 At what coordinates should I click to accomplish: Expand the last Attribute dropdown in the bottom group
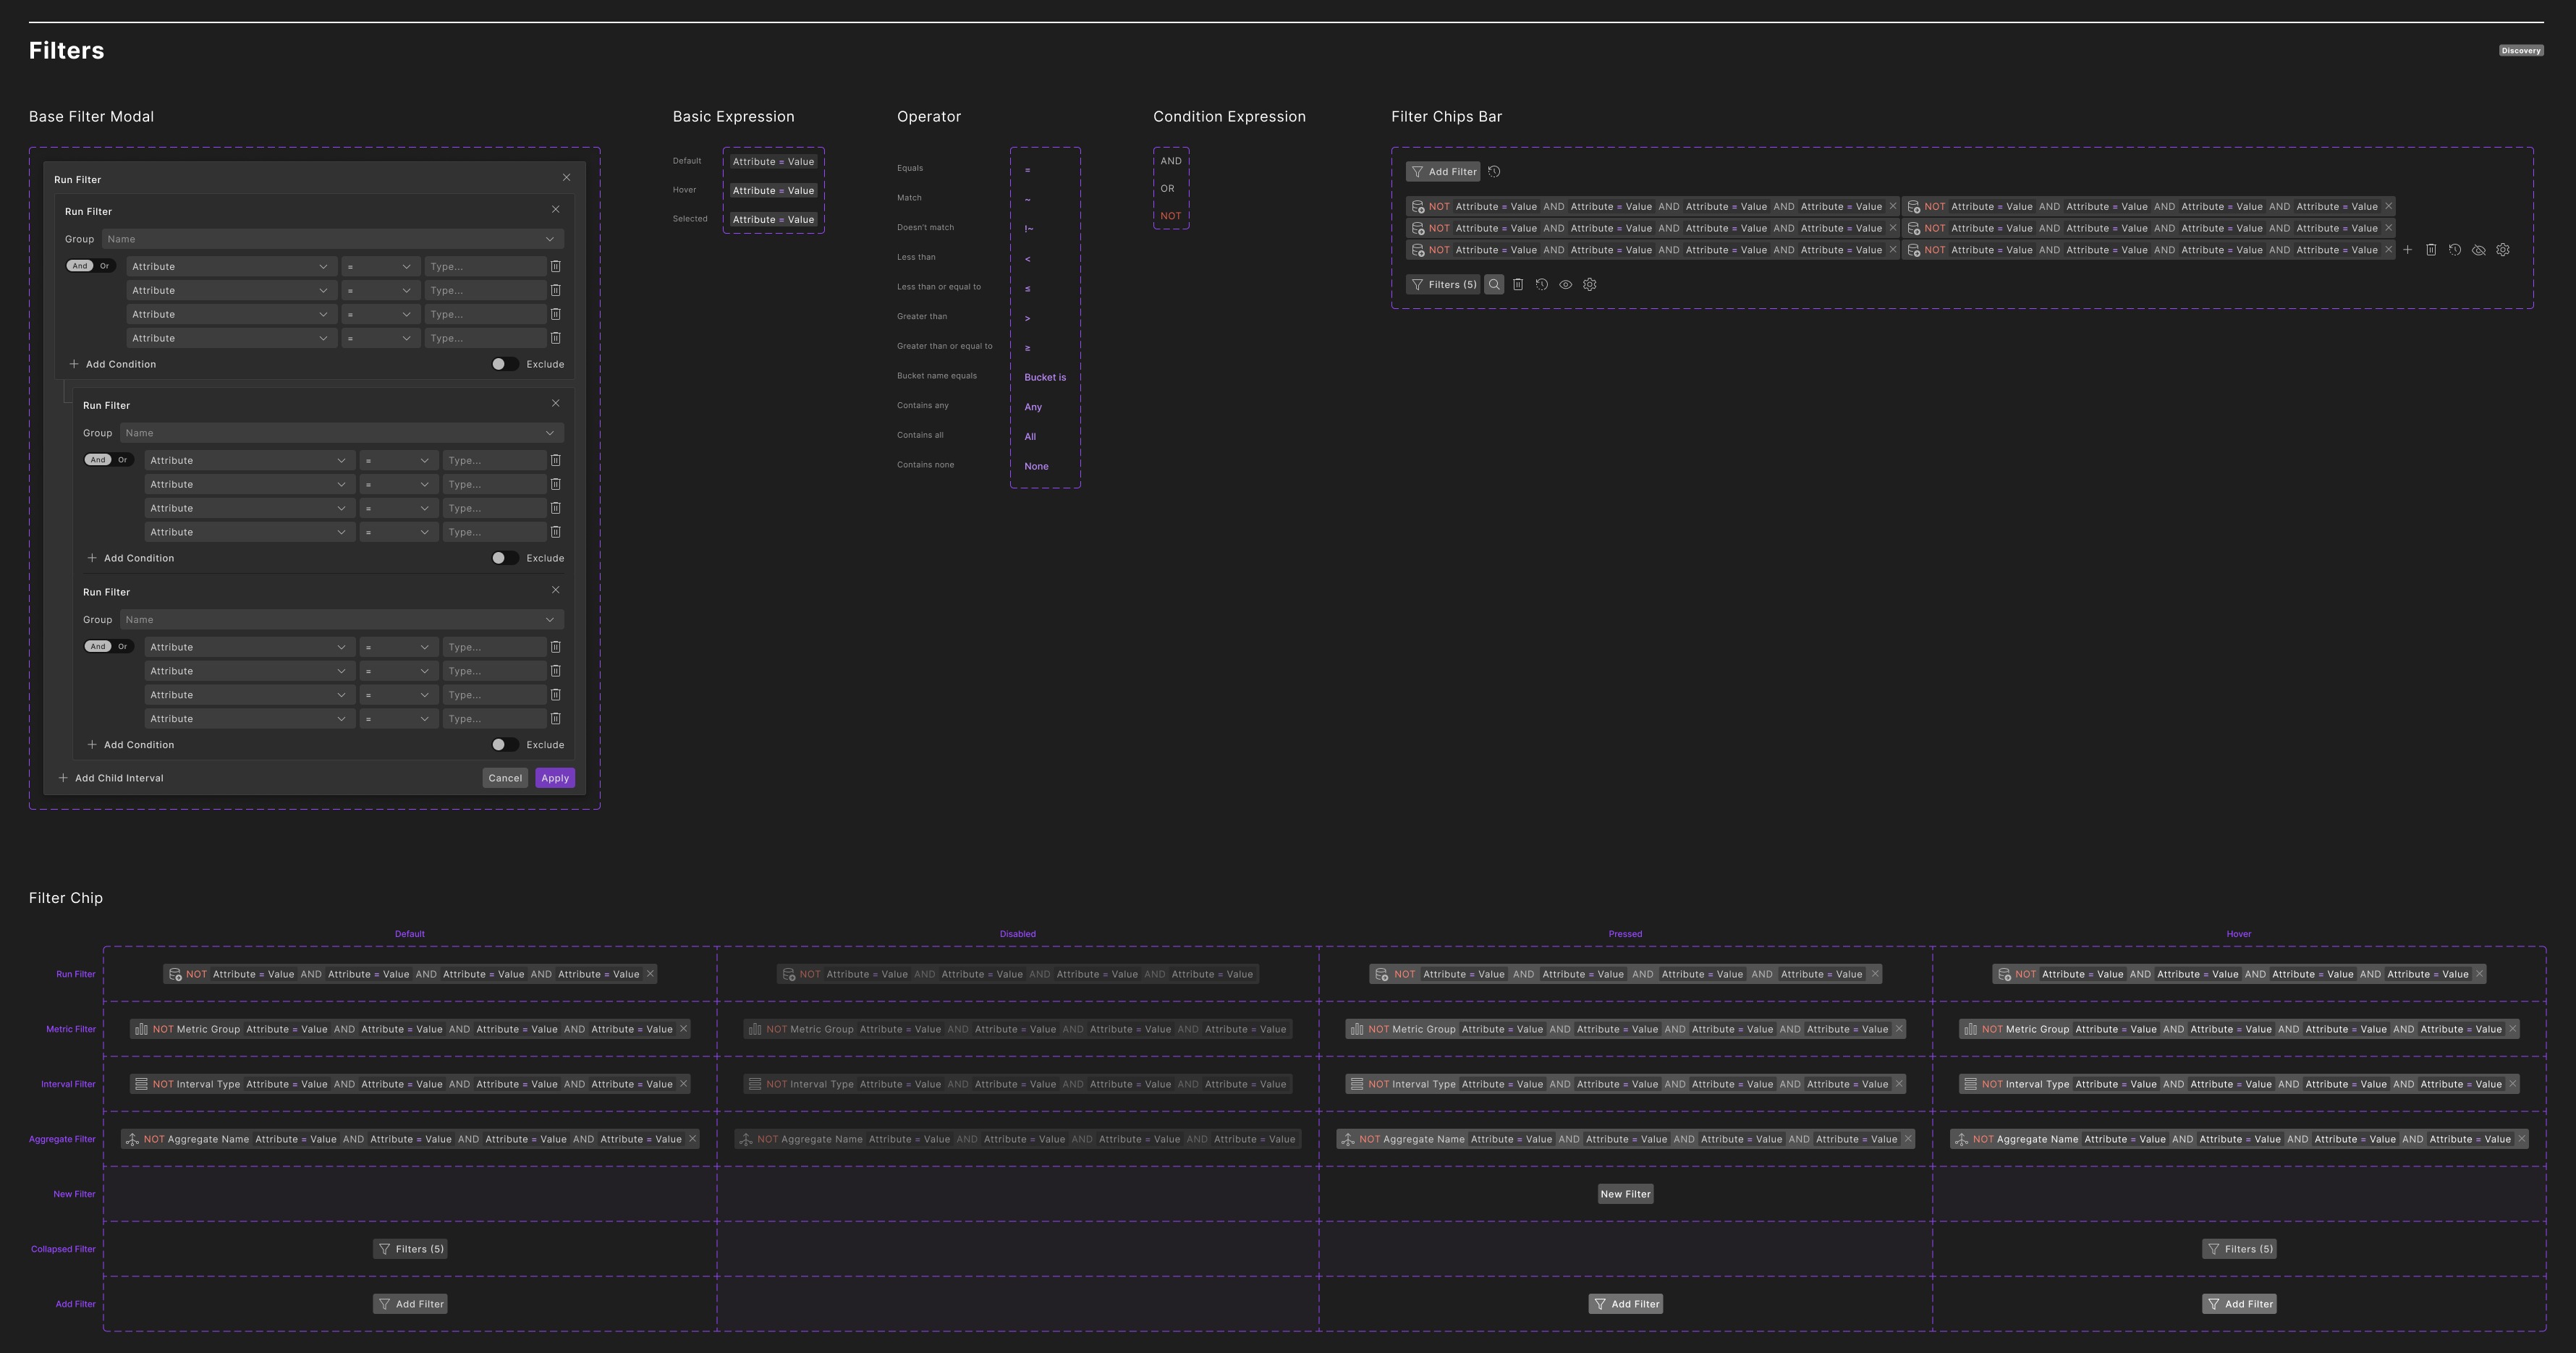(x=249, y=718)
